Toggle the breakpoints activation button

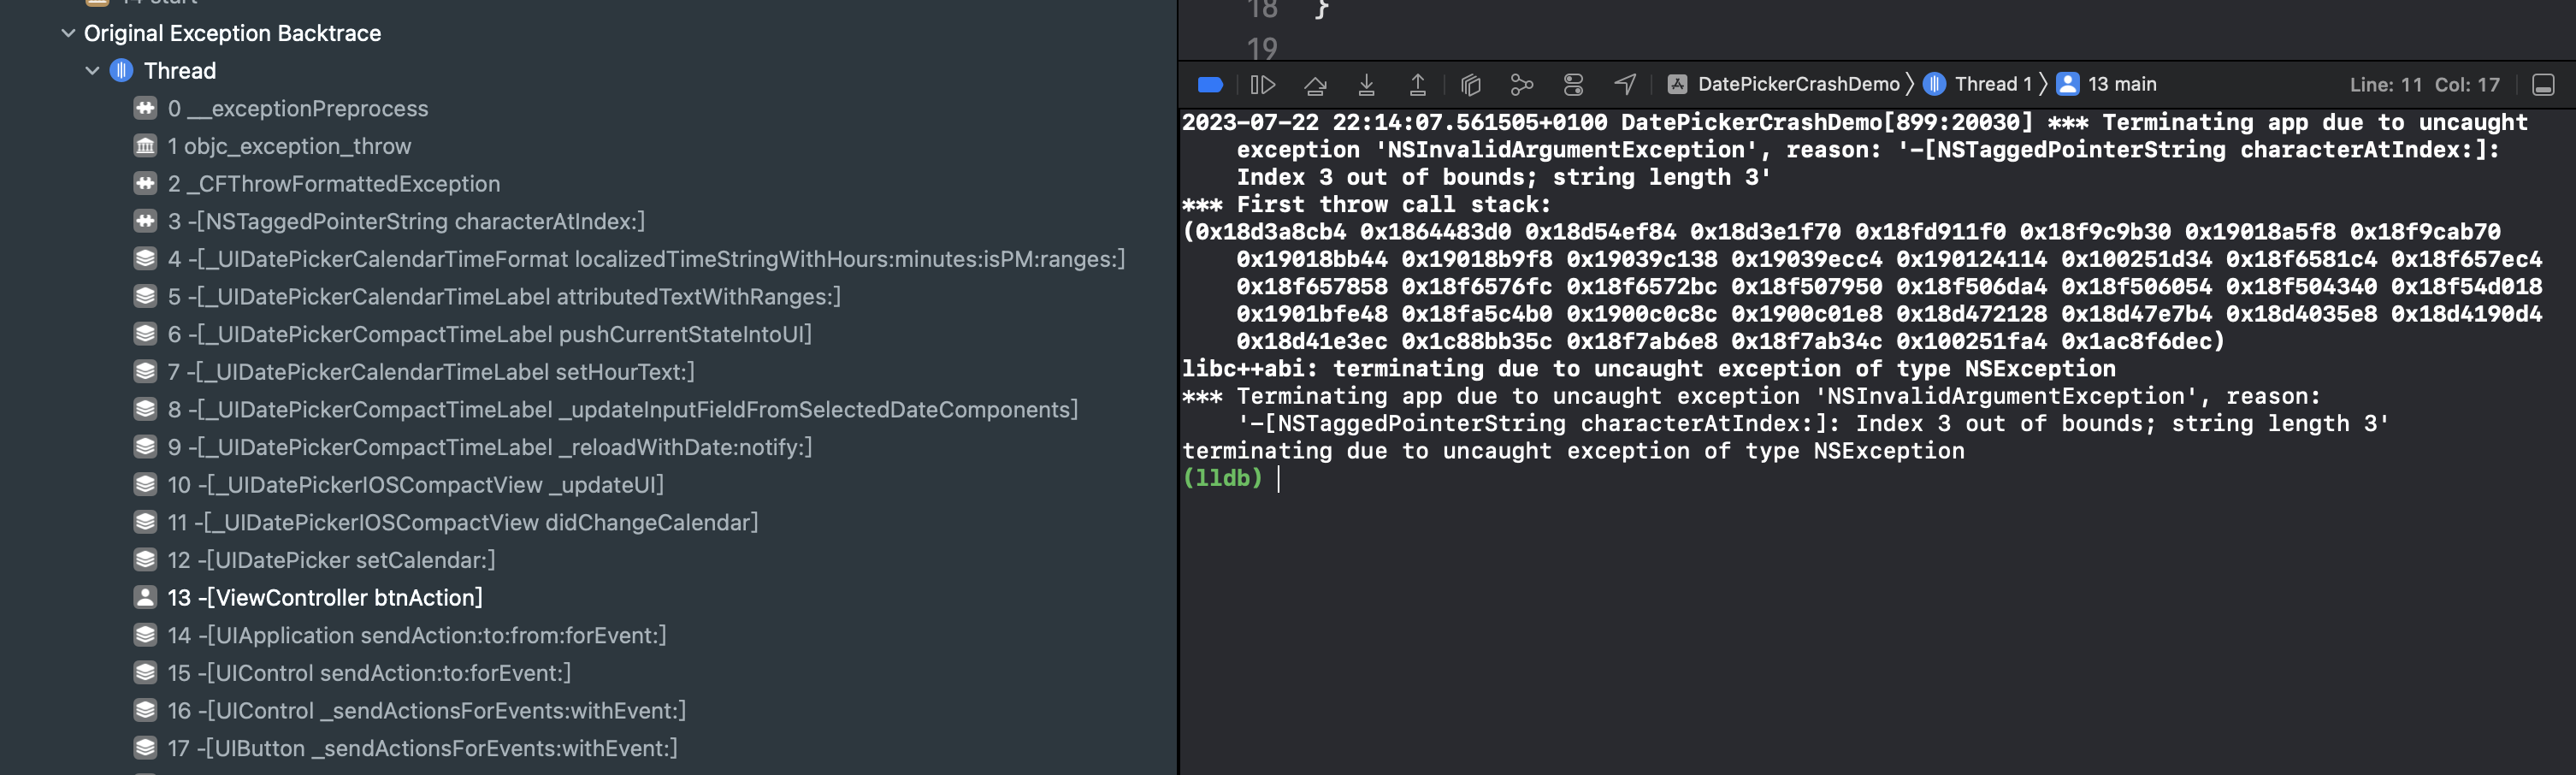pos(1210,85)
